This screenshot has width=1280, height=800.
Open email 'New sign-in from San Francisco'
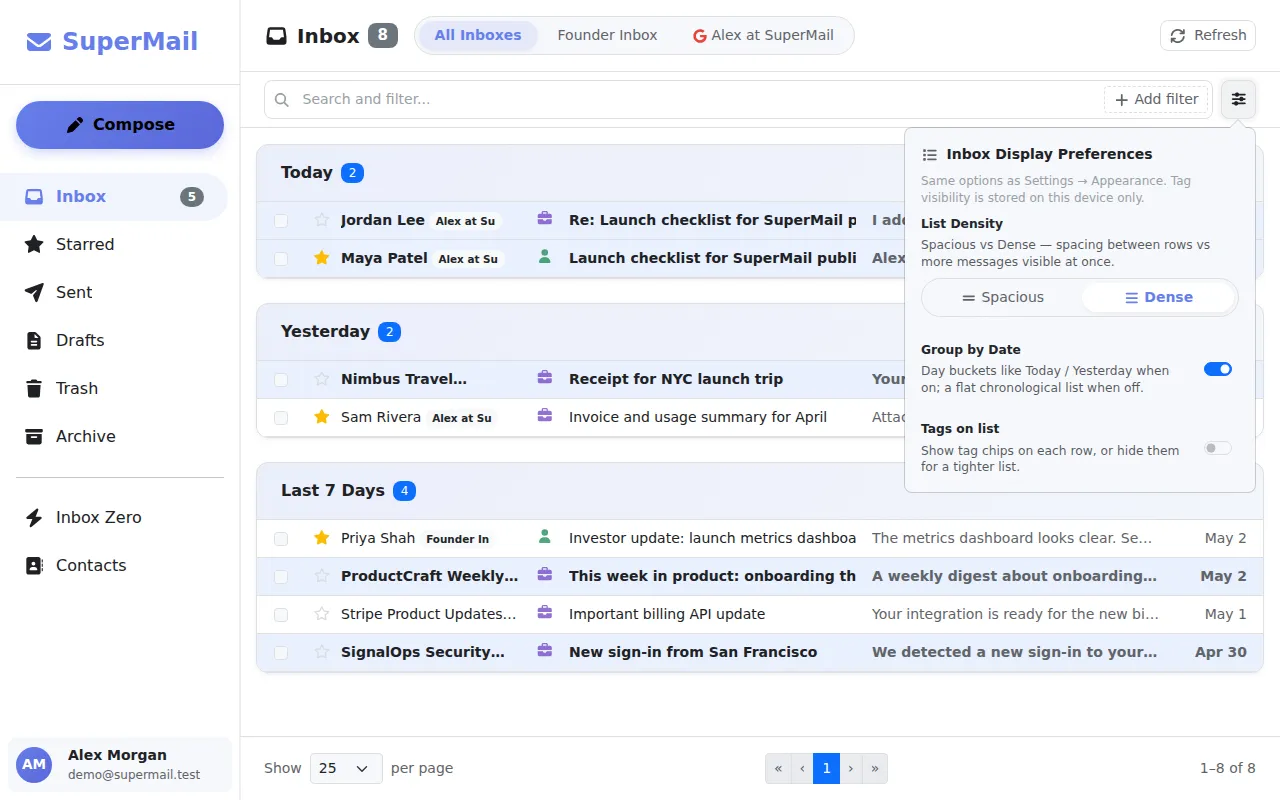pos(760,652)
